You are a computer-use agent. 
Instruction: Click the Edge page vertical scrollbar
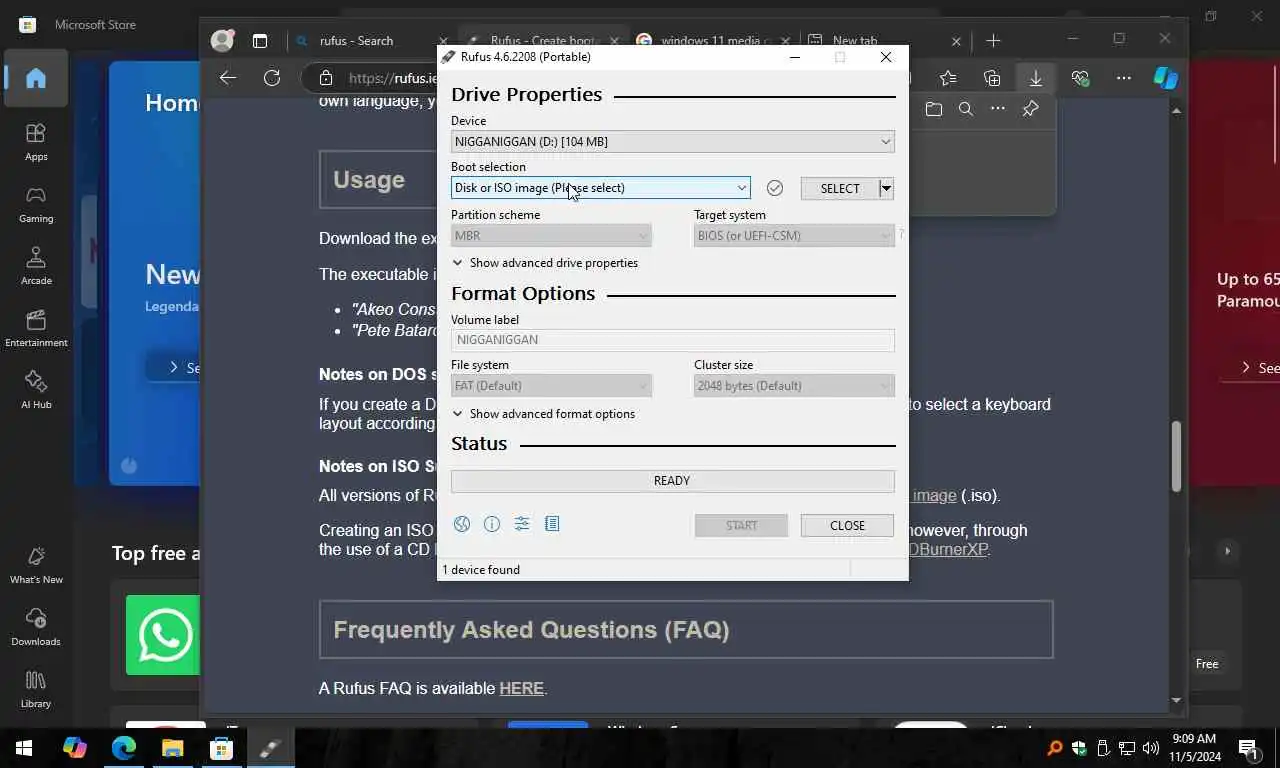(1176, 457)
